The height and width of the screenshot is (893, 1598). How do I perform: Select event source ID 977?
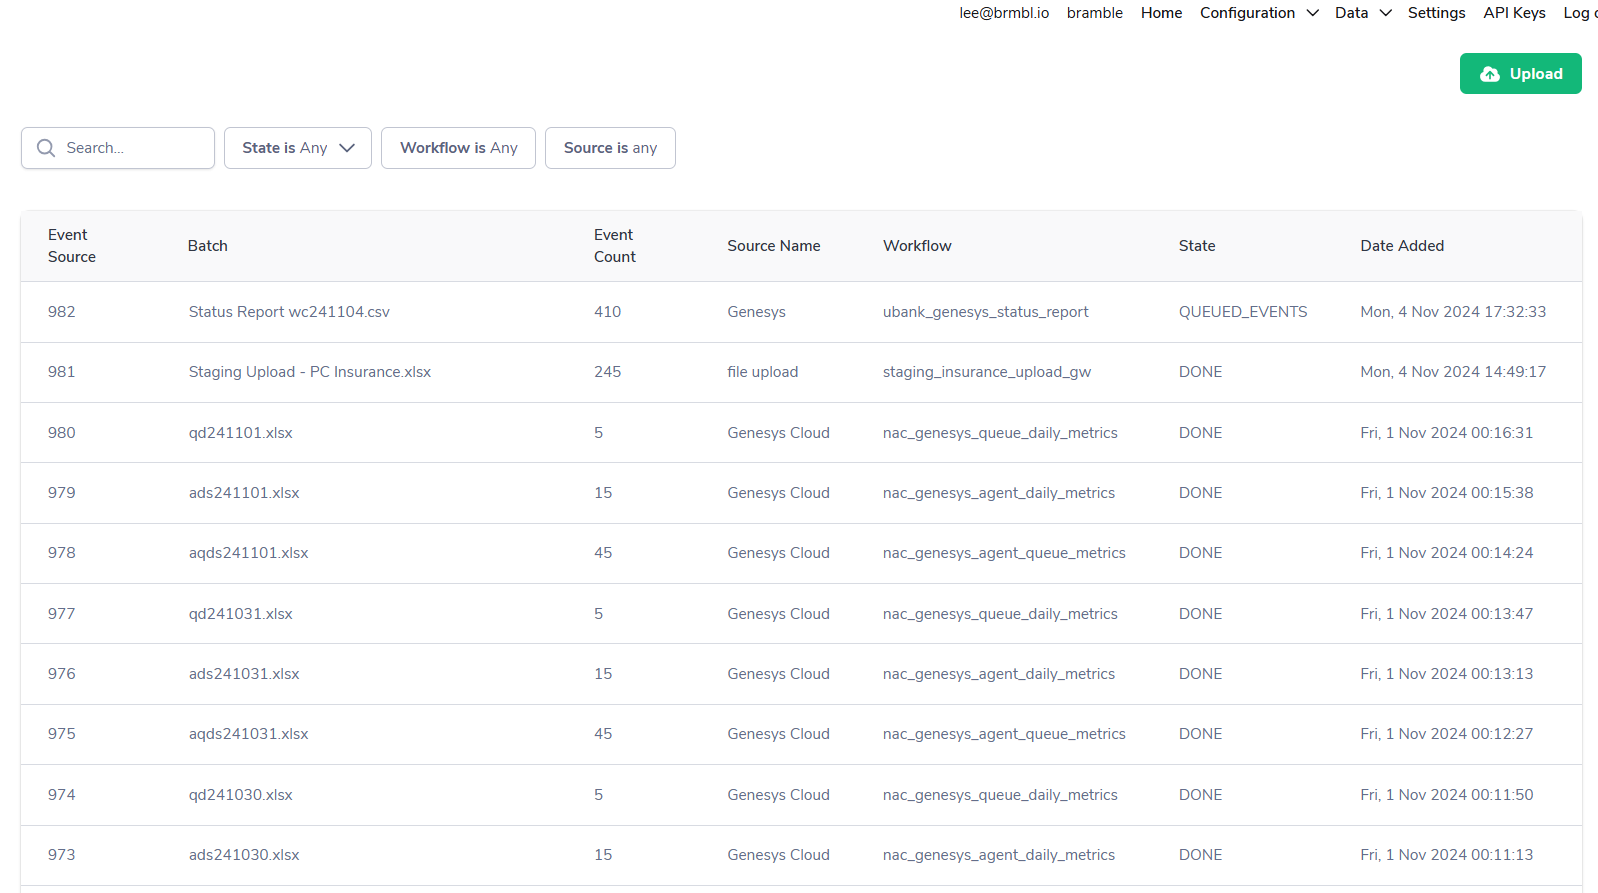coord(62,614)
